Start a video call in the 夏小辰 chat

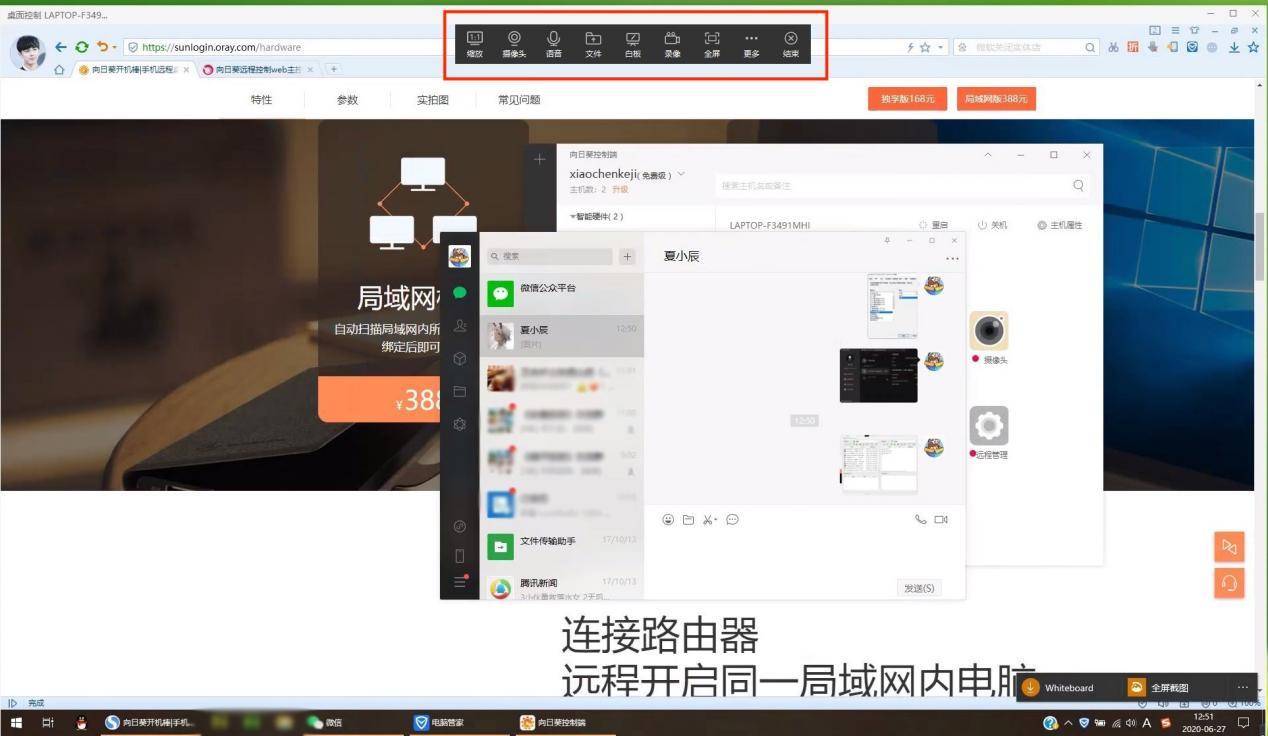click(941, 519)
